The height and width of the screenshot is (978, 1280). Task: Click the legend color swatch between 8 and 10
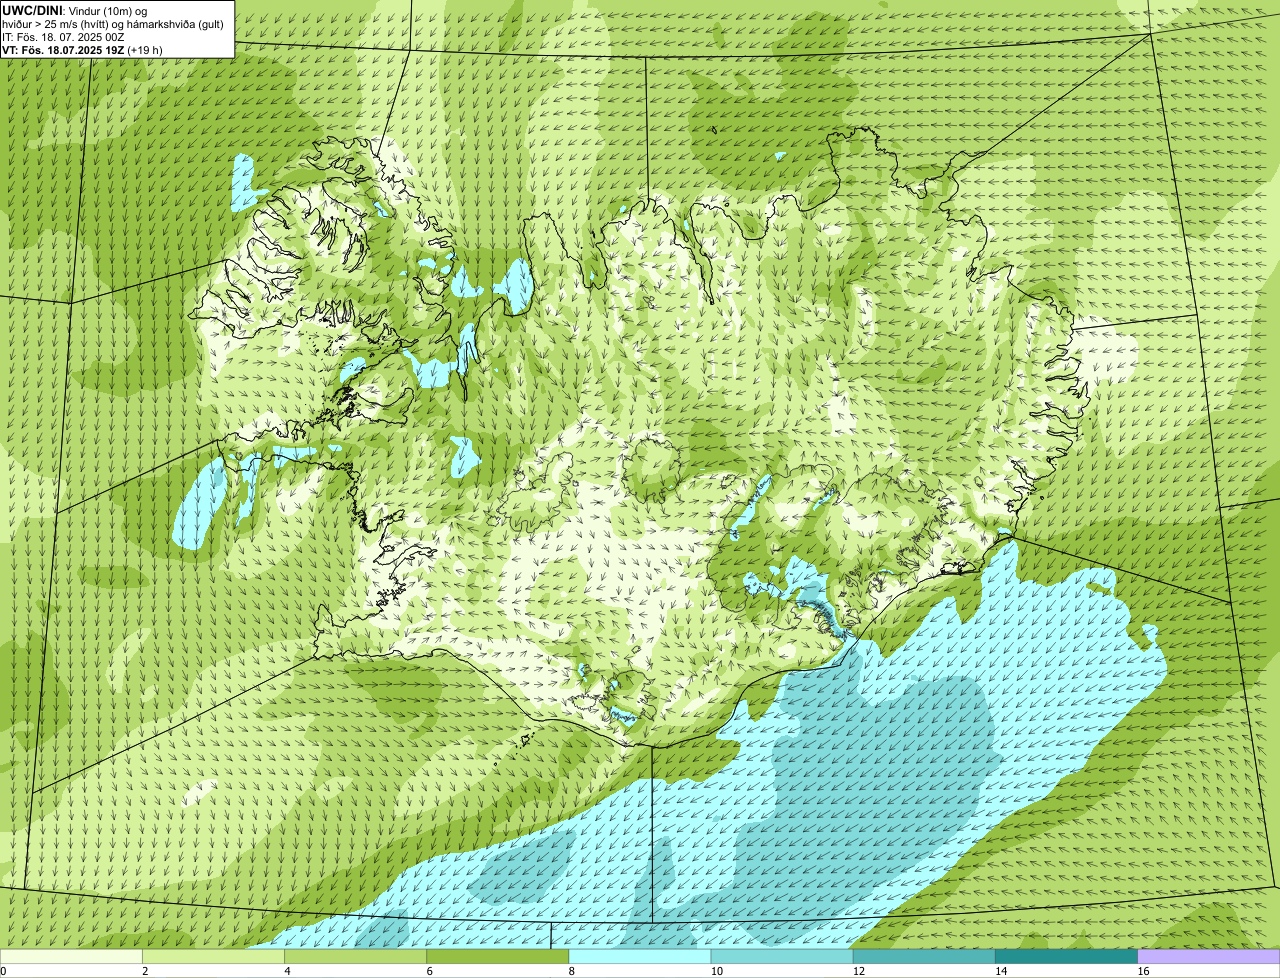[x=640, y=957]
